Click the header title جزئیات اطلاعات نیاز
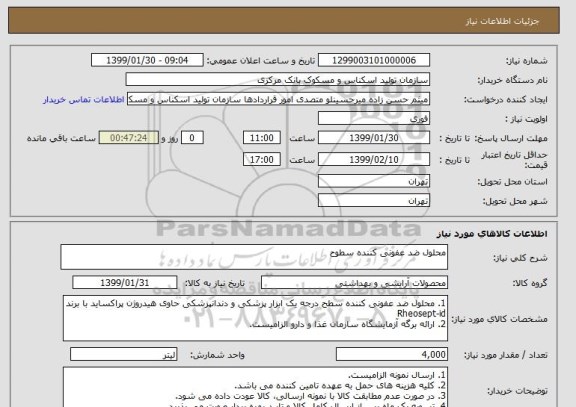 coord(502,21)
